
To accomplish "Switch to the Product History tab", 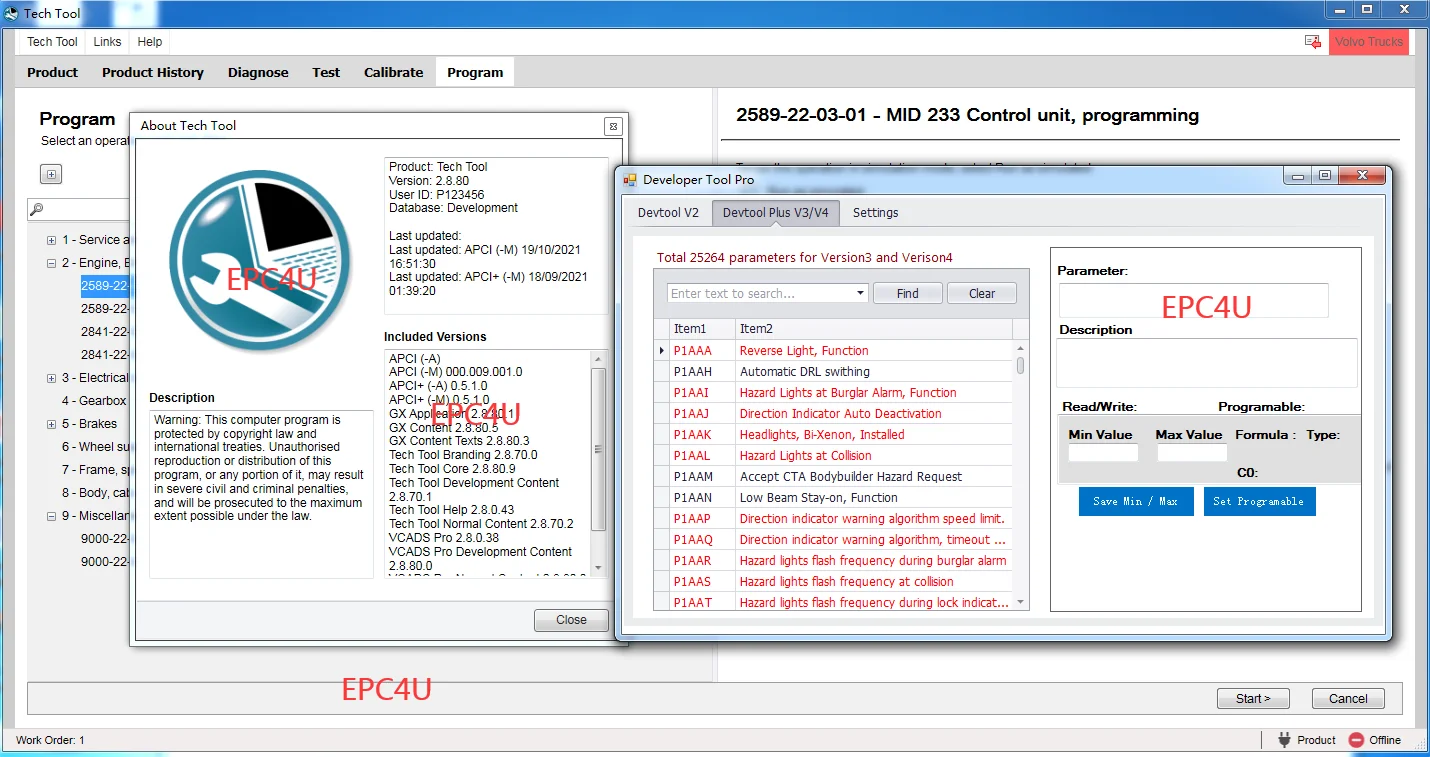I will pos(153,72).
